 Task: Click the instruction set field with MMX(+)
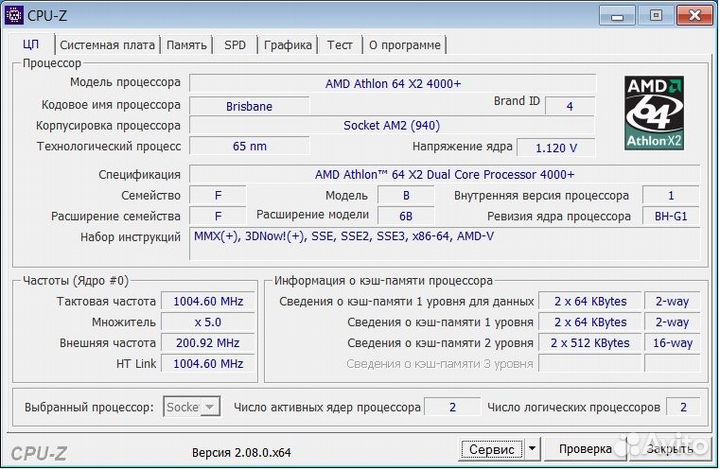tap(444, 244)
